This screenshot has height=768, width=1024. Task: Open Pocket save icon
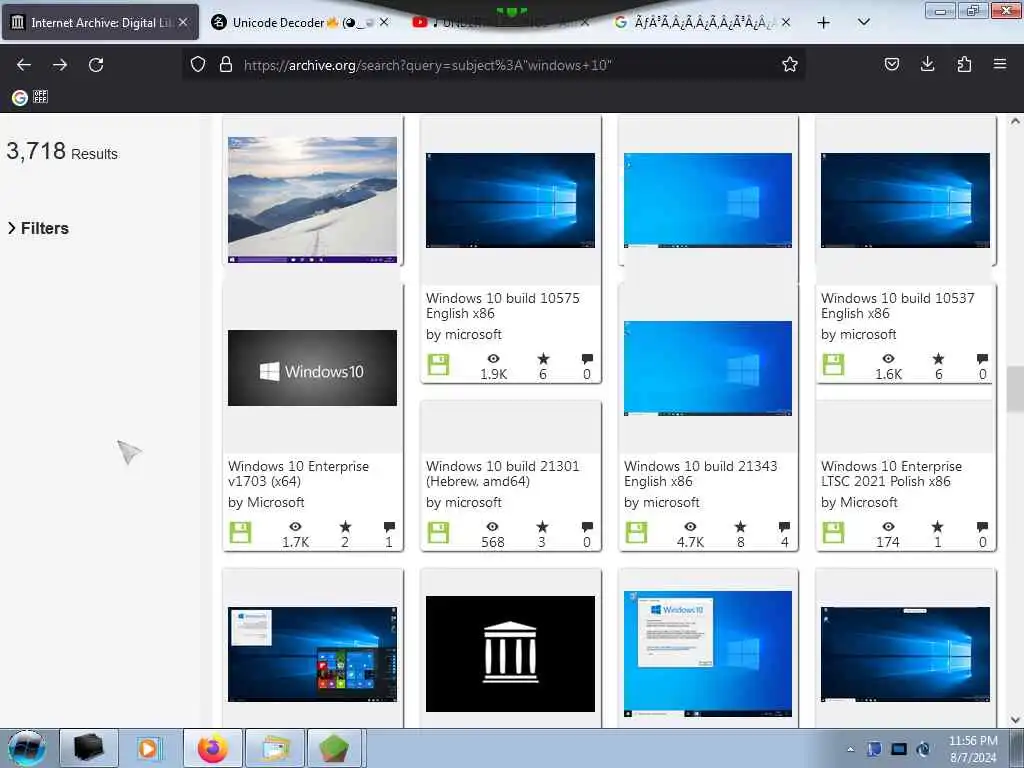[x=891, y=64]
